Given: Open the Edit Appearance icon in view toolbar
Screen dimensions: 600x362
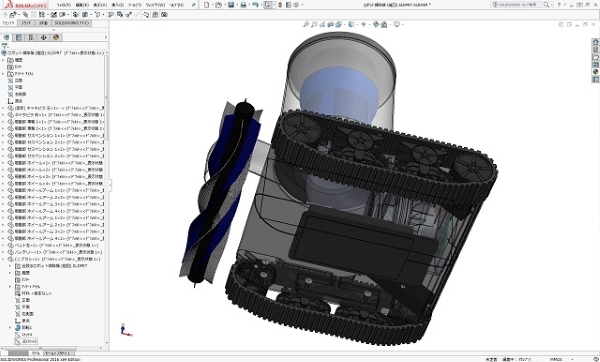Looking at the screenshot, I should click(376, 24).
